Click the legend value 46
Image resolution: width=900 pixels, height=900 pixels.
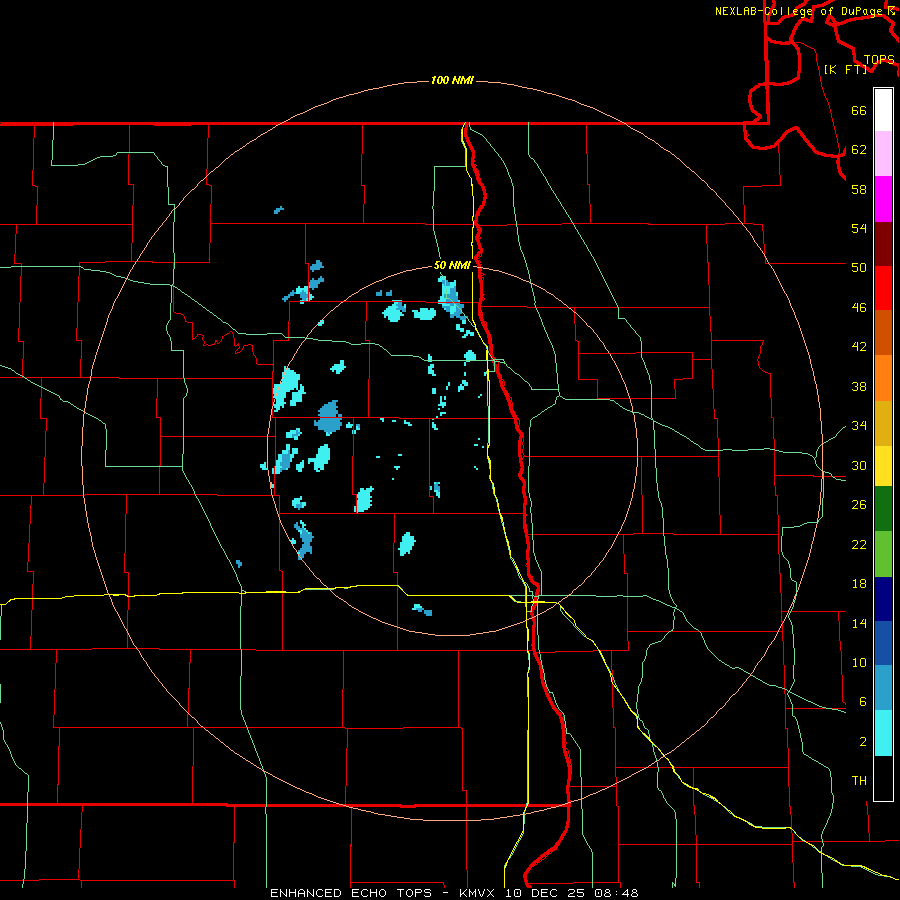tap(859, 308)
